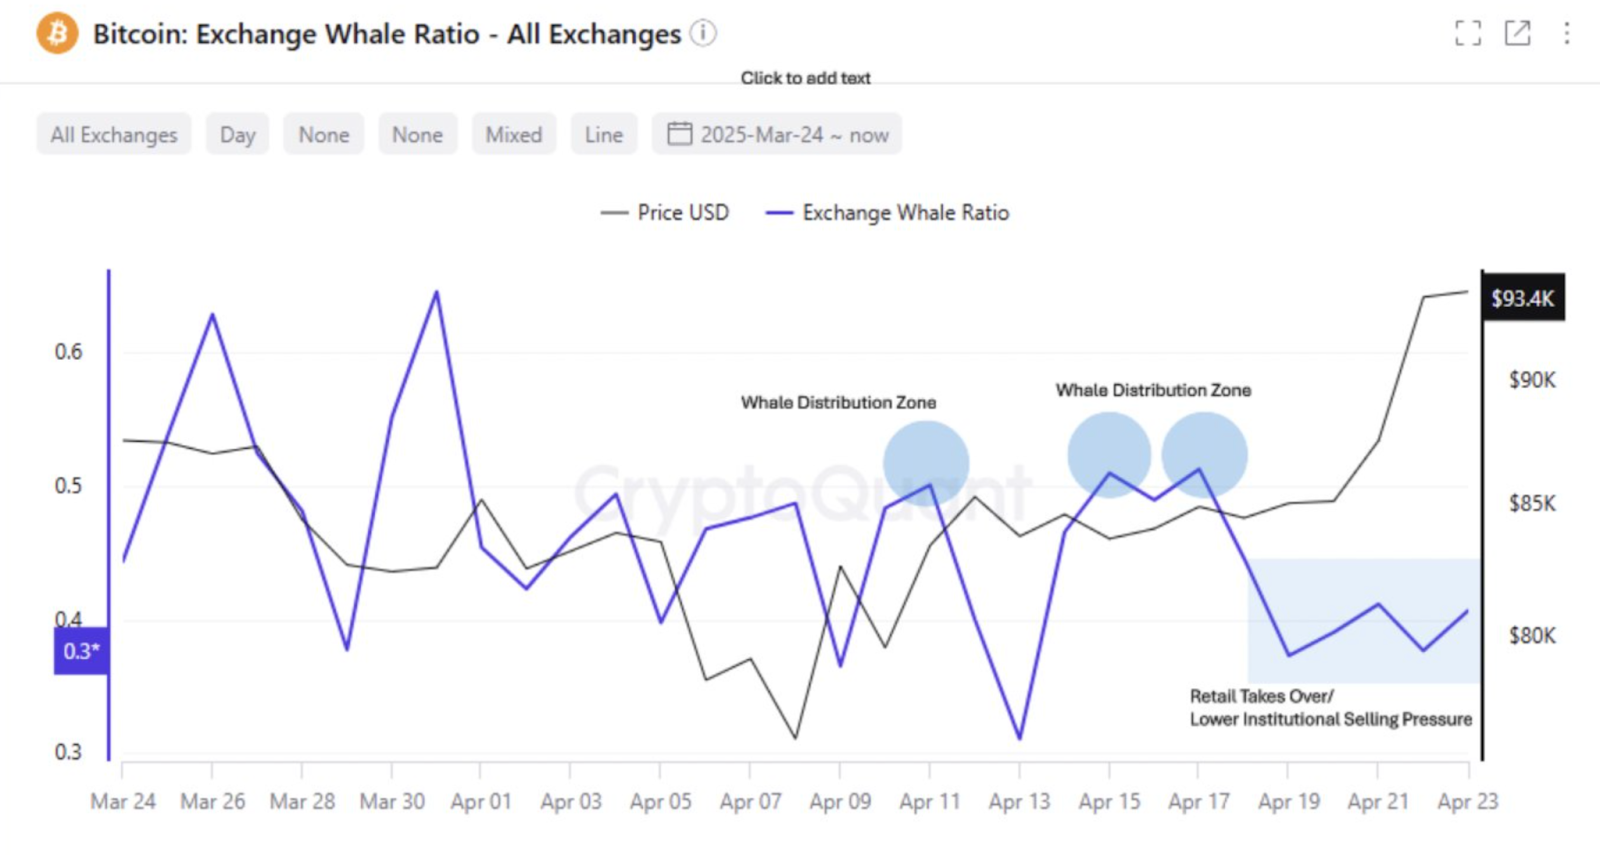Open the first None filter dropdown

coord(324,134)
